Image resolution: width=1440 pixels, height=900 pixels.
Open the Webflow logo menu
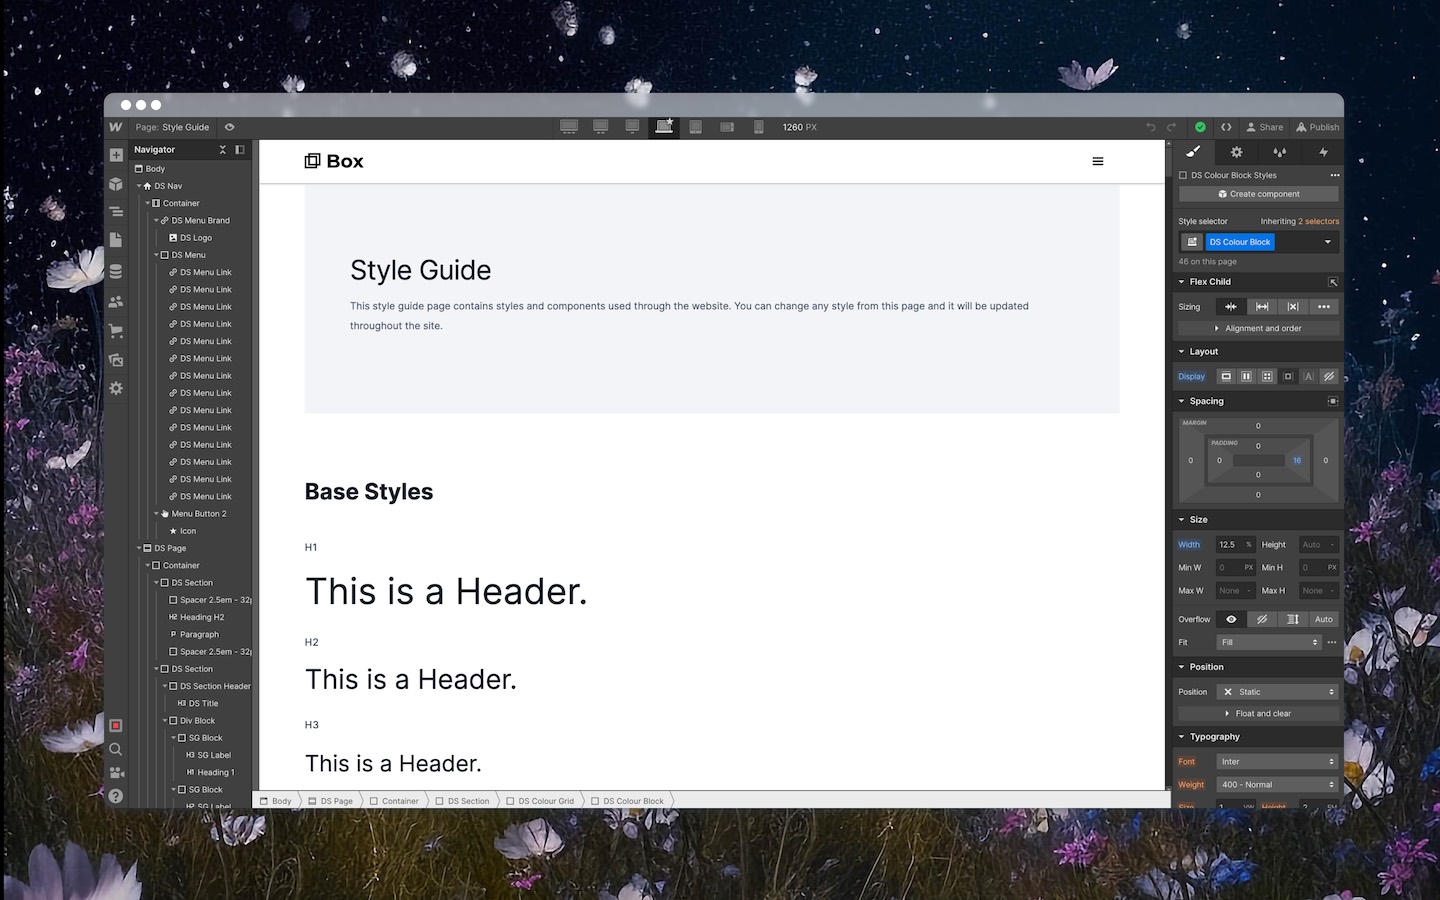tap(116, 127)
